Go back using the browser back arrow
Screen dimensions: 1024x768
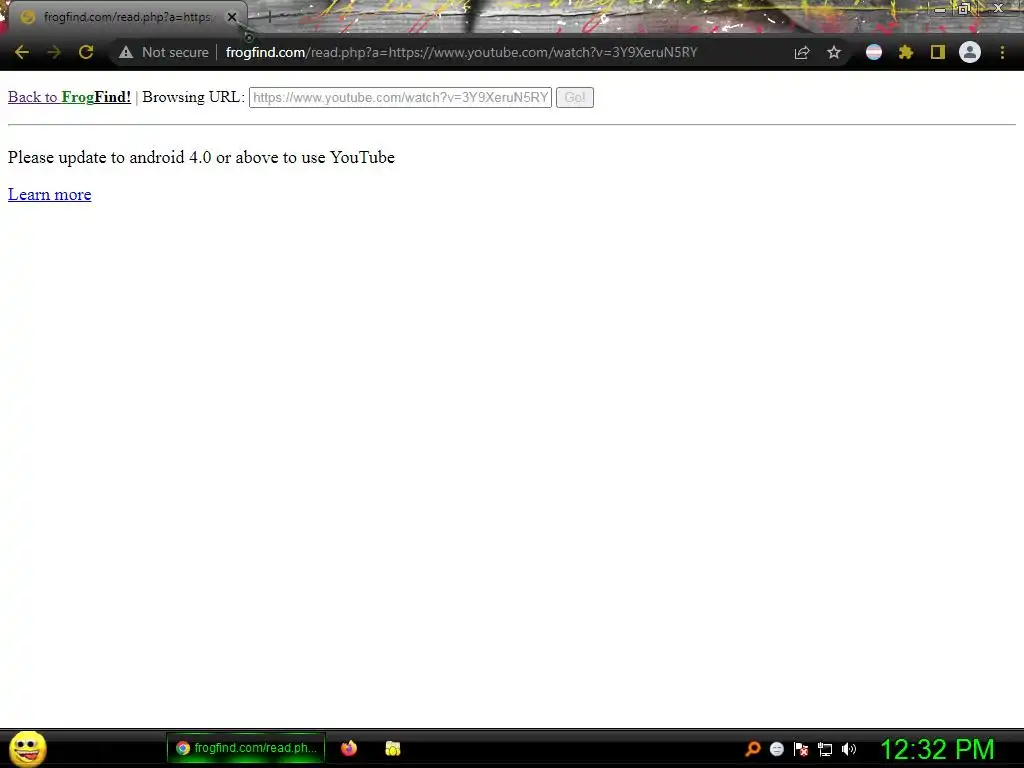[22, 52]
